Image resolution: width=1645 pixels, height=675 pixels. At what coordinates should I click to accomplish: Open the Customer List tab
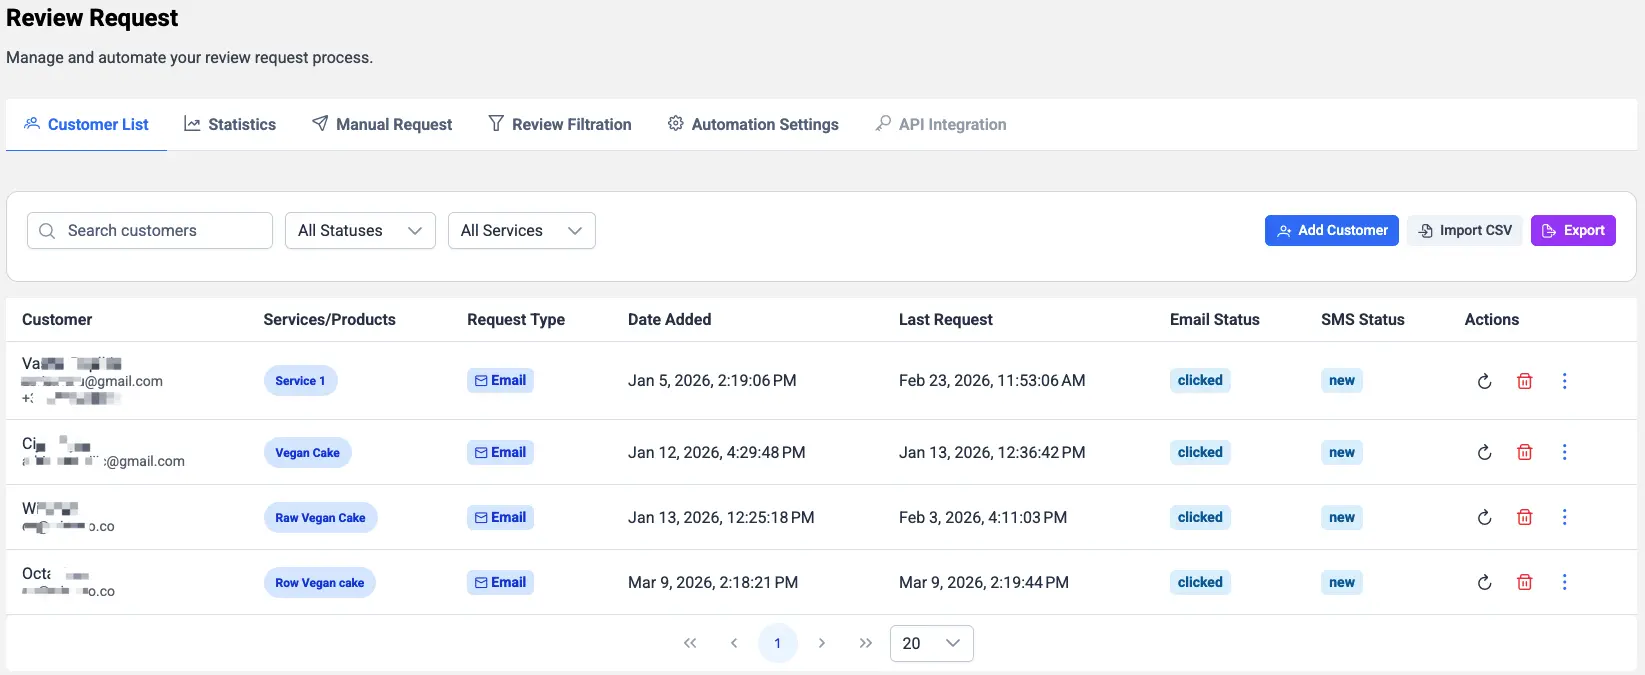pyautogui.click(x=86, y=124)
